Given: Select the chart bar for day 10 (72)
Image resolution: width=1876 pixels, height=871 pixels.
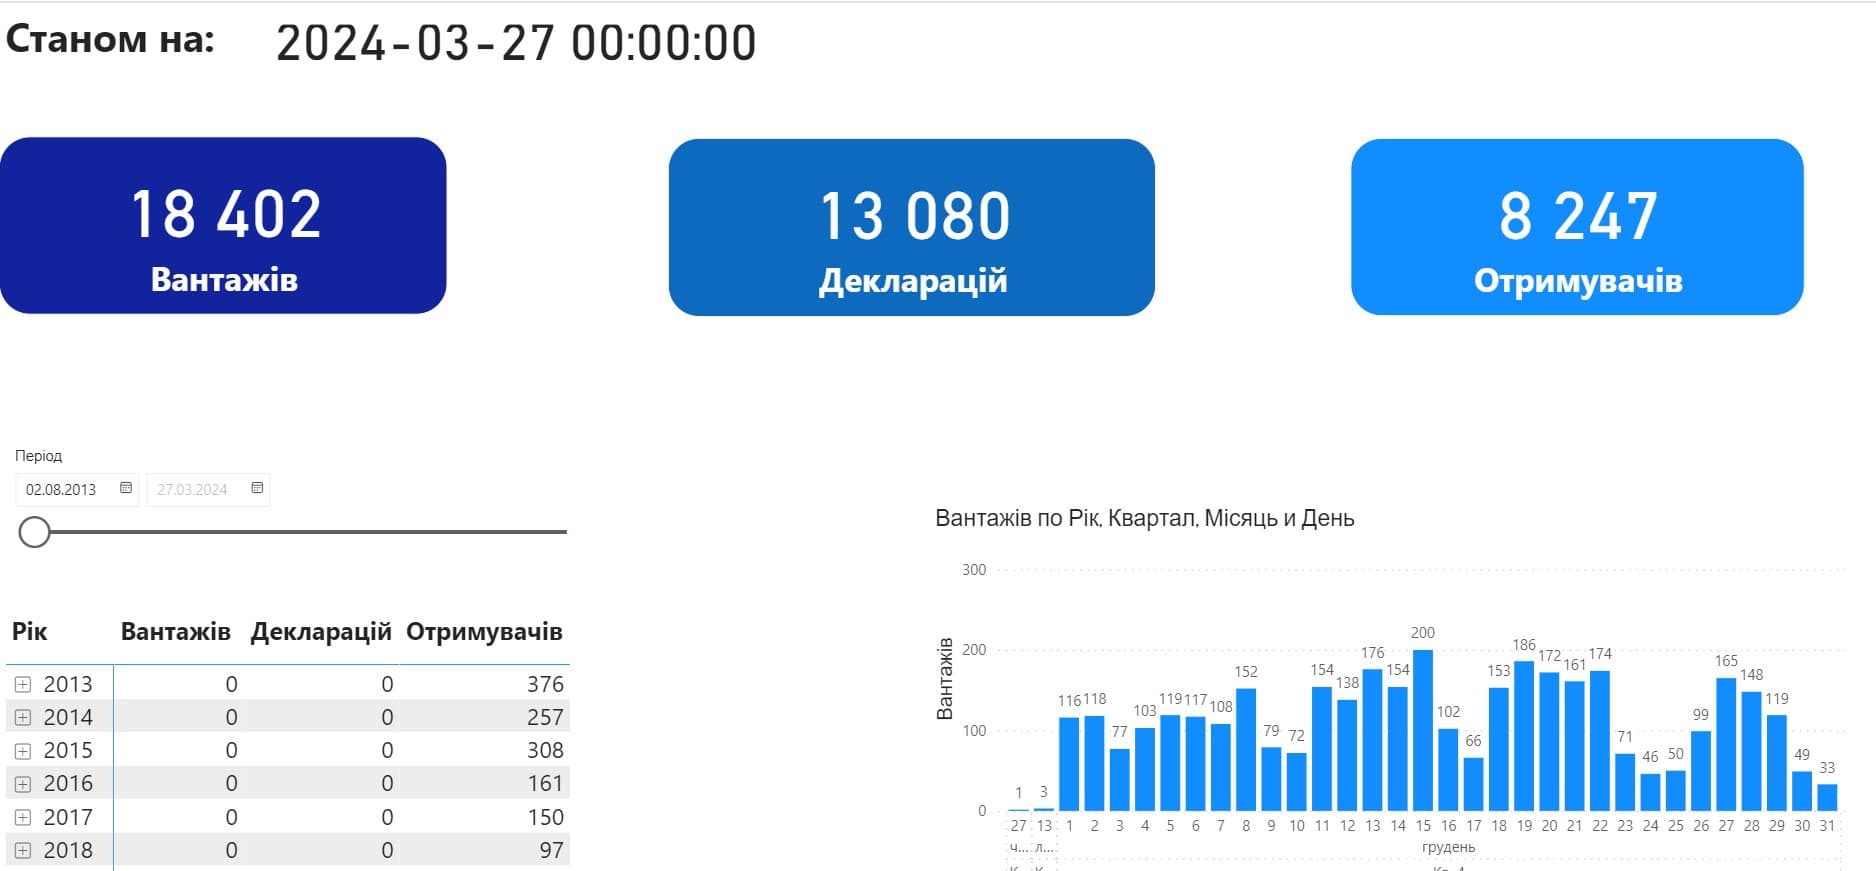Looking at the screenshot, I should pos(1297,781).
